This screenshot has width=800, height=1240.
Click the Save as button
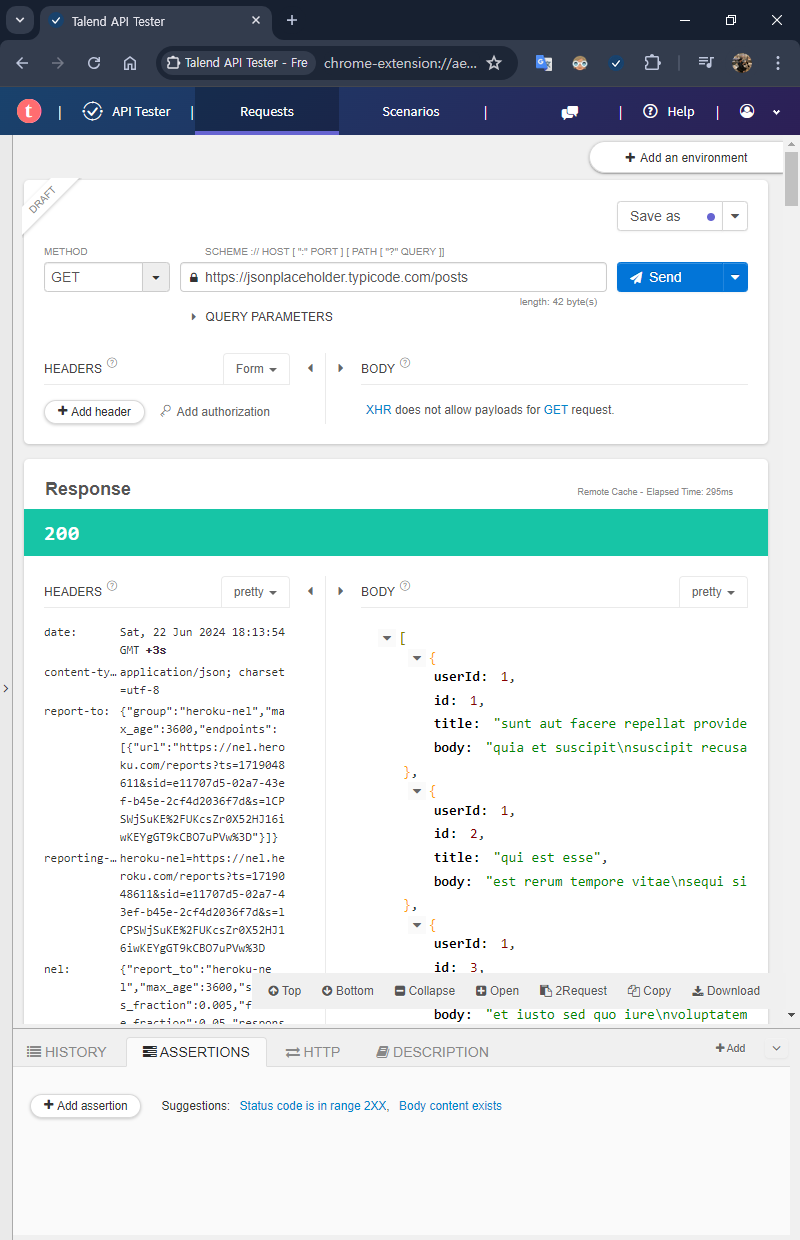[670, 216]
